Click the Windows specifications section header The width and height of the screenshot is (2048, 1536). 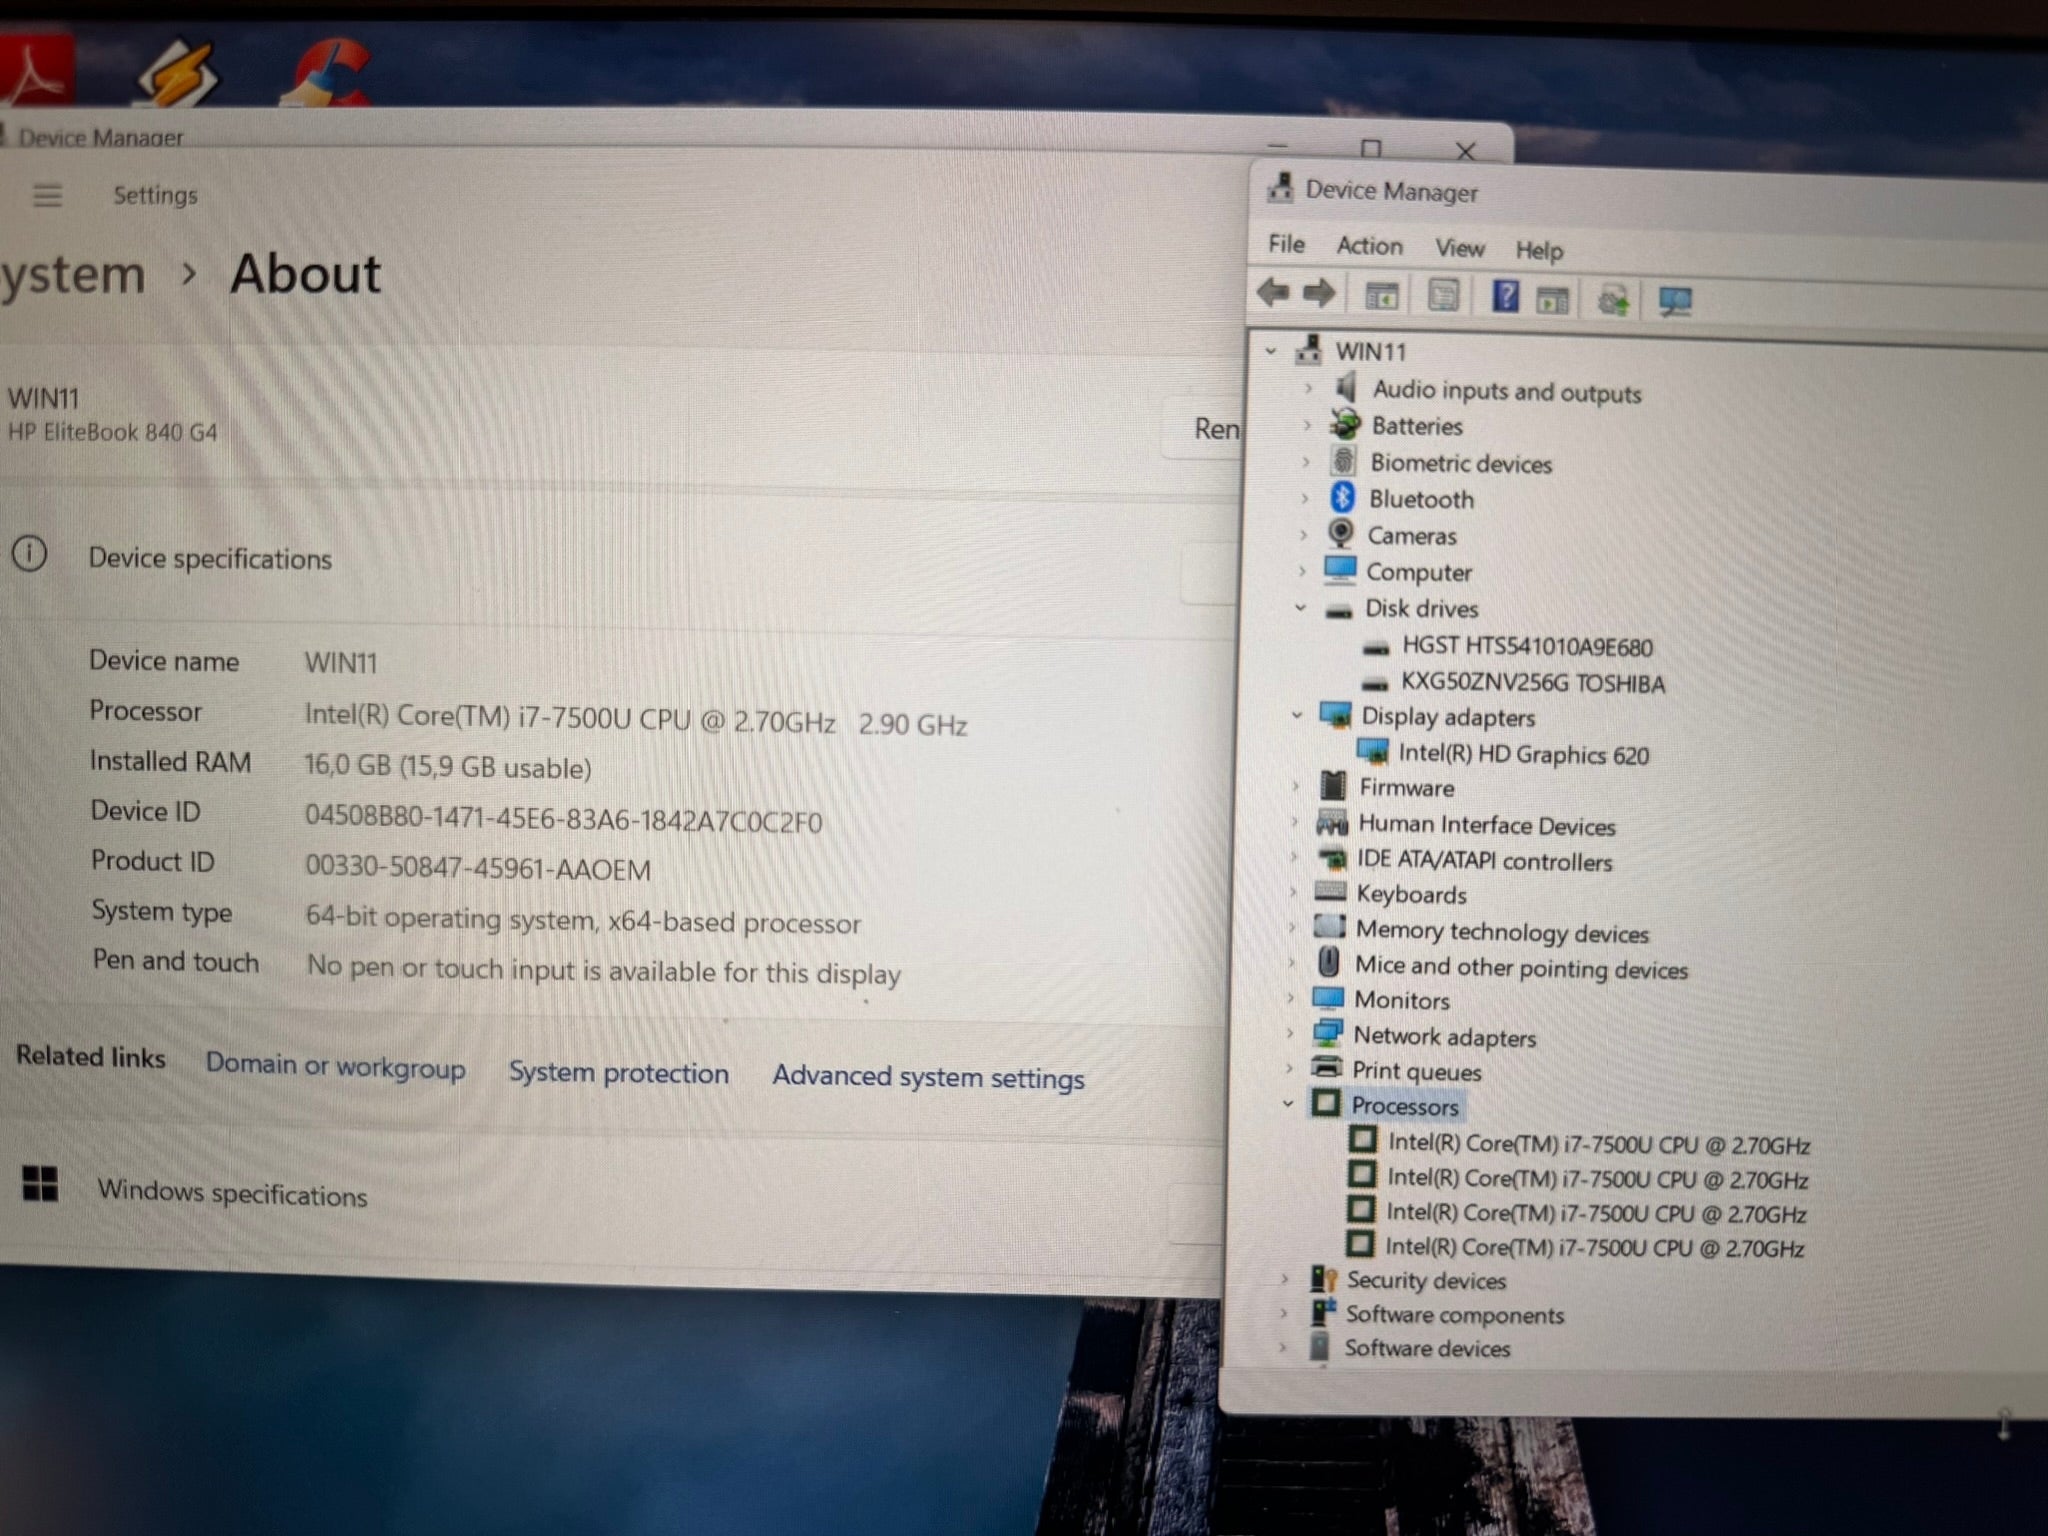coord(232,1193)
